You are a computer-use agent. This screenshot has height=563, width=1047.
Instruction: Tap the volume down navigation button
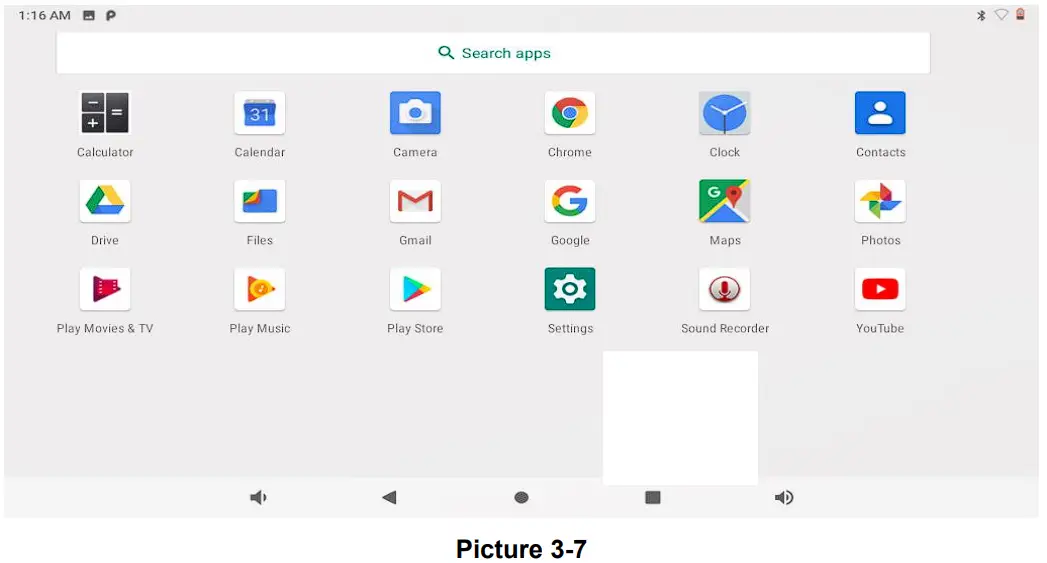point(258,498)
